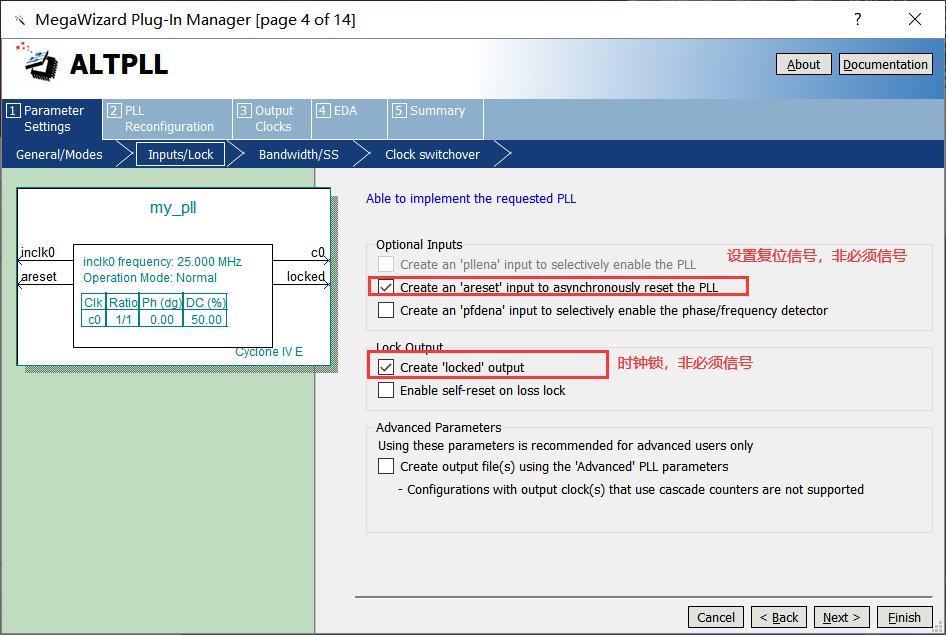Click 'Able to implement the requested PLL' message
Screen dimensions: 946x635
tap(471, 198)
